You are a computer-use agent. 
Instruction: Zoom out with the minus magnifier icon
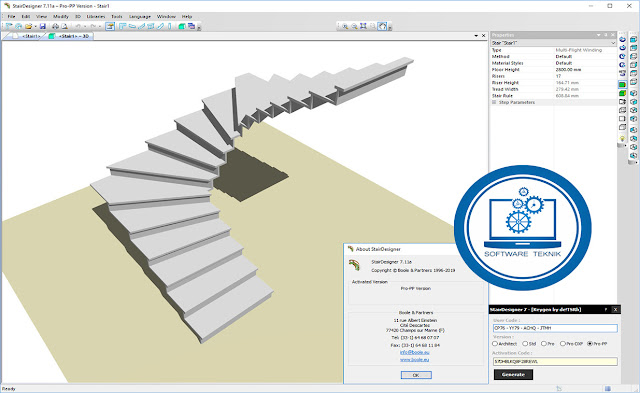coord(354,26)
